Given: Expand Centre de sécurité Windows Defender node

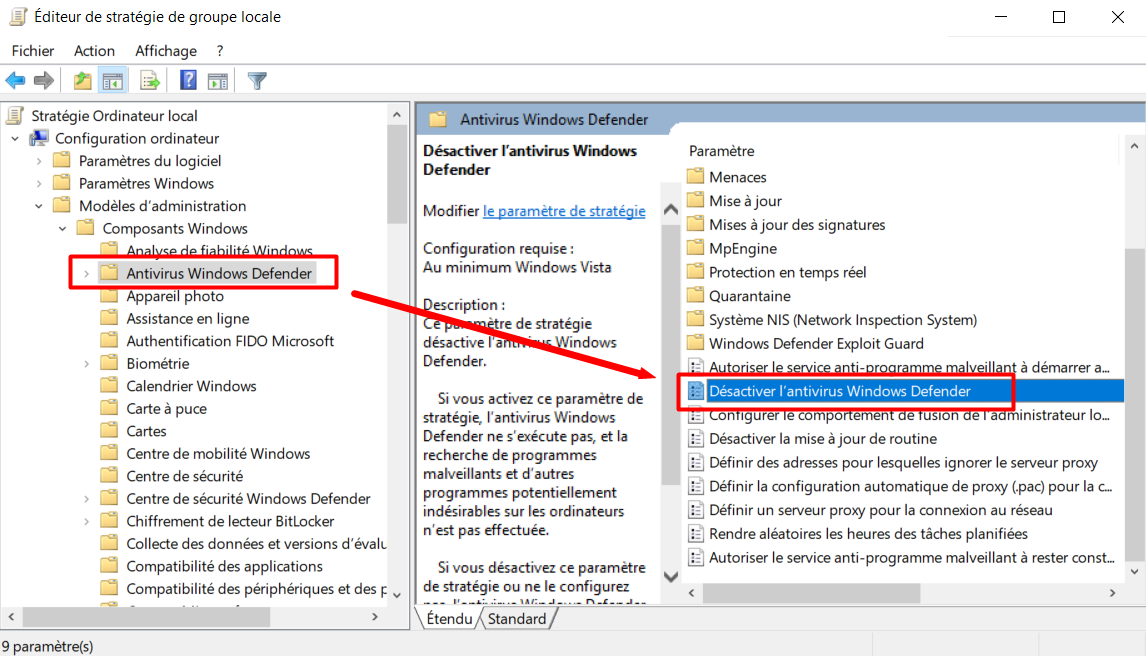Looking at the screenshot, I should 86,499.
